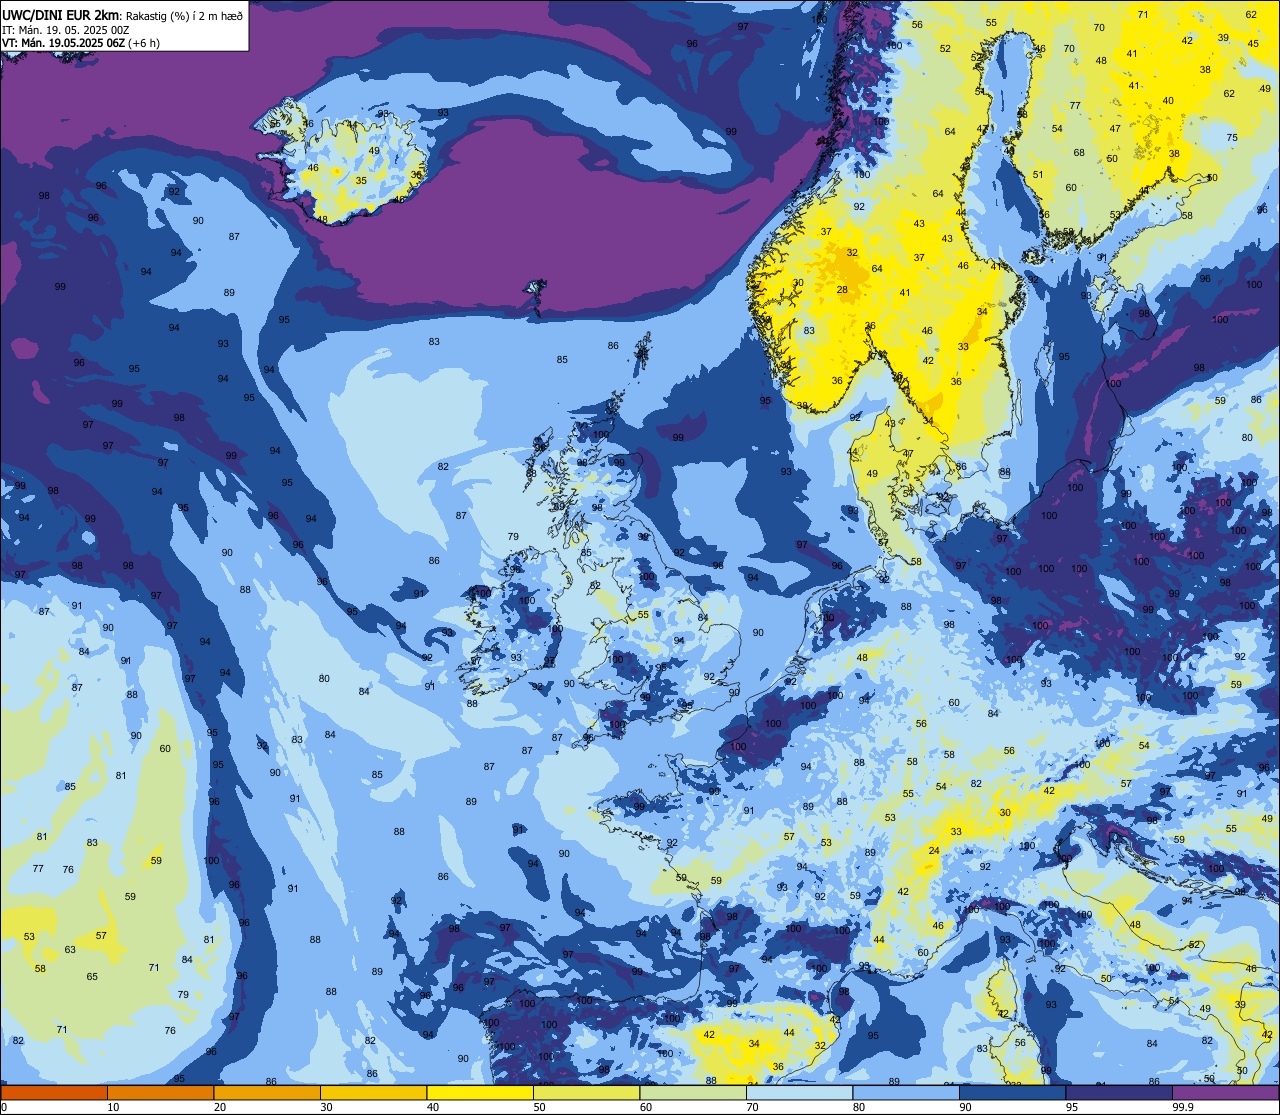Viewport: 1280px width, 1115px height.
Task: Click the 10–20 orange legend swatch
Action: click(161, 1092)
